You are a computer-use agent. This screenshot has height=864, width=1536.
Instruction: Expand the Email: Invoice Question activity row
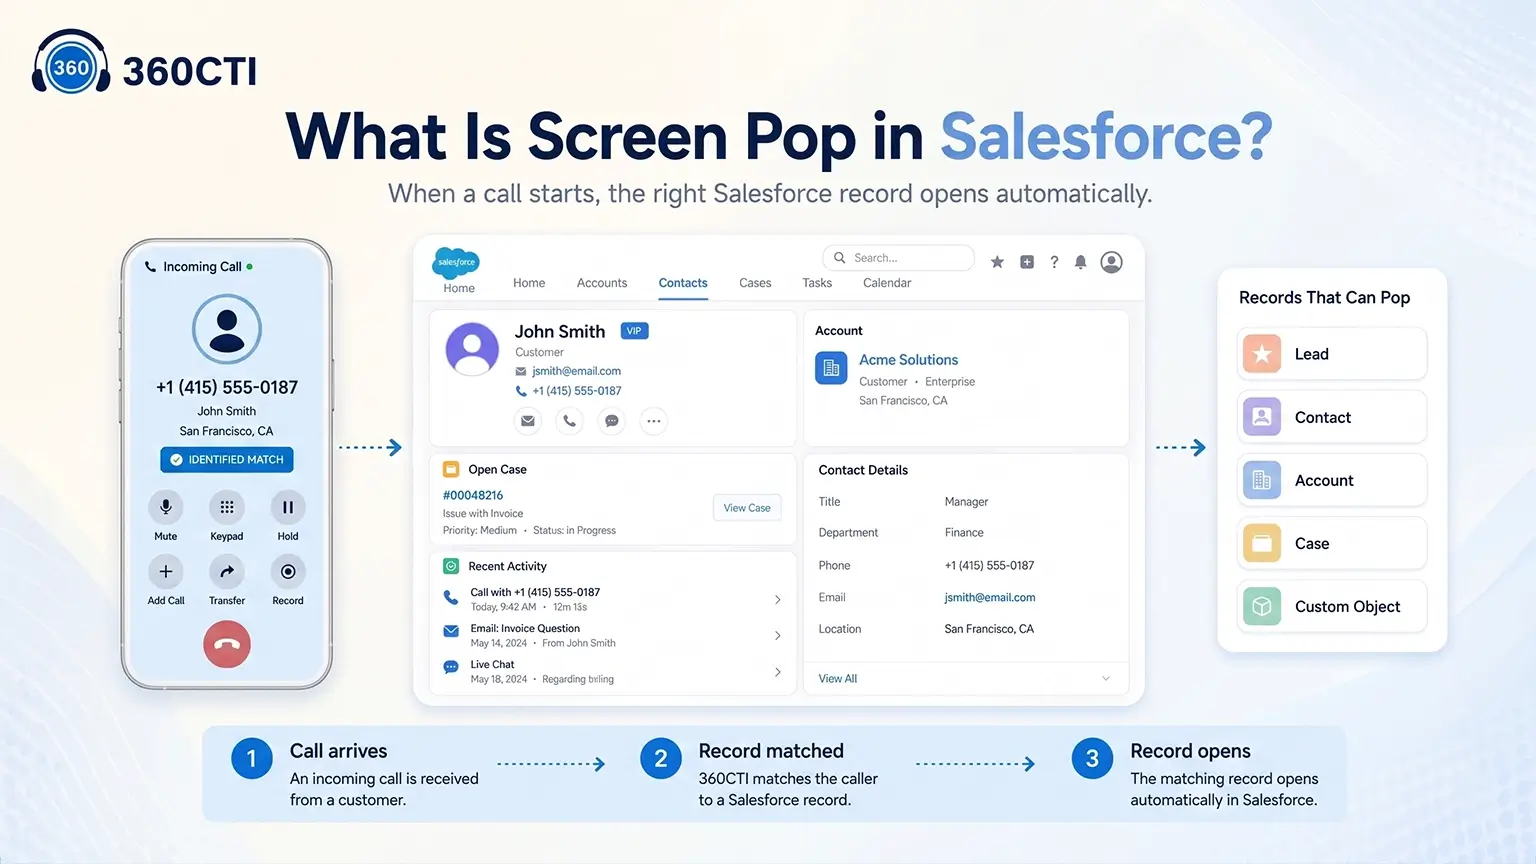point(778,636)
